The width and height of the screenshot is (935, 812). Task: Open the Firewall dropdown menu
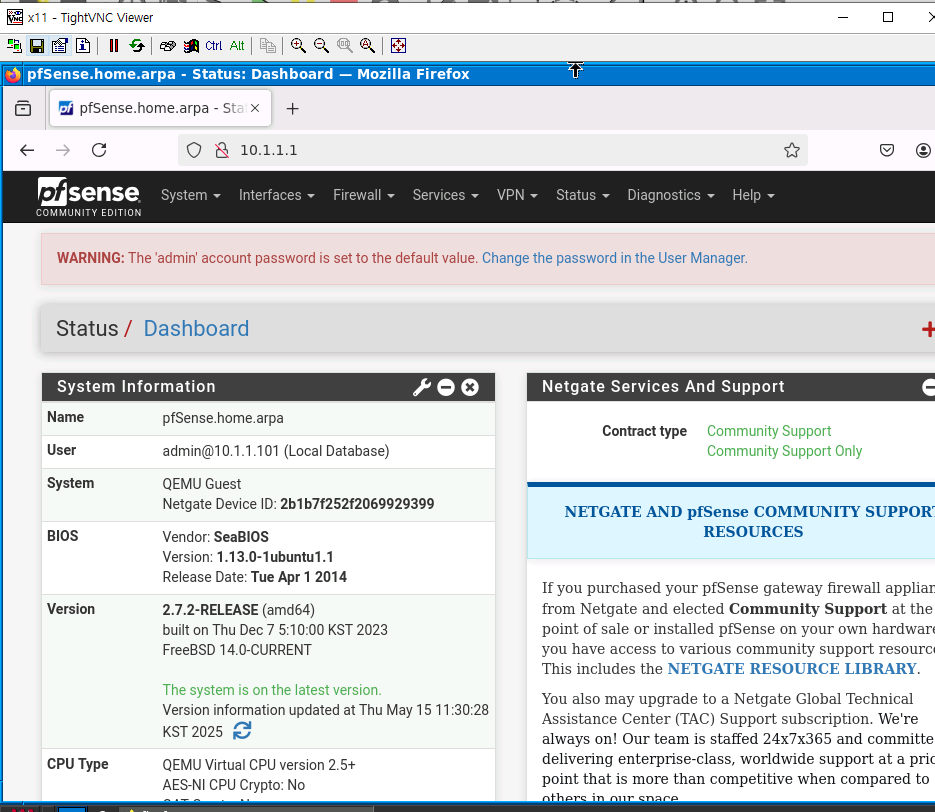point(364,195)
